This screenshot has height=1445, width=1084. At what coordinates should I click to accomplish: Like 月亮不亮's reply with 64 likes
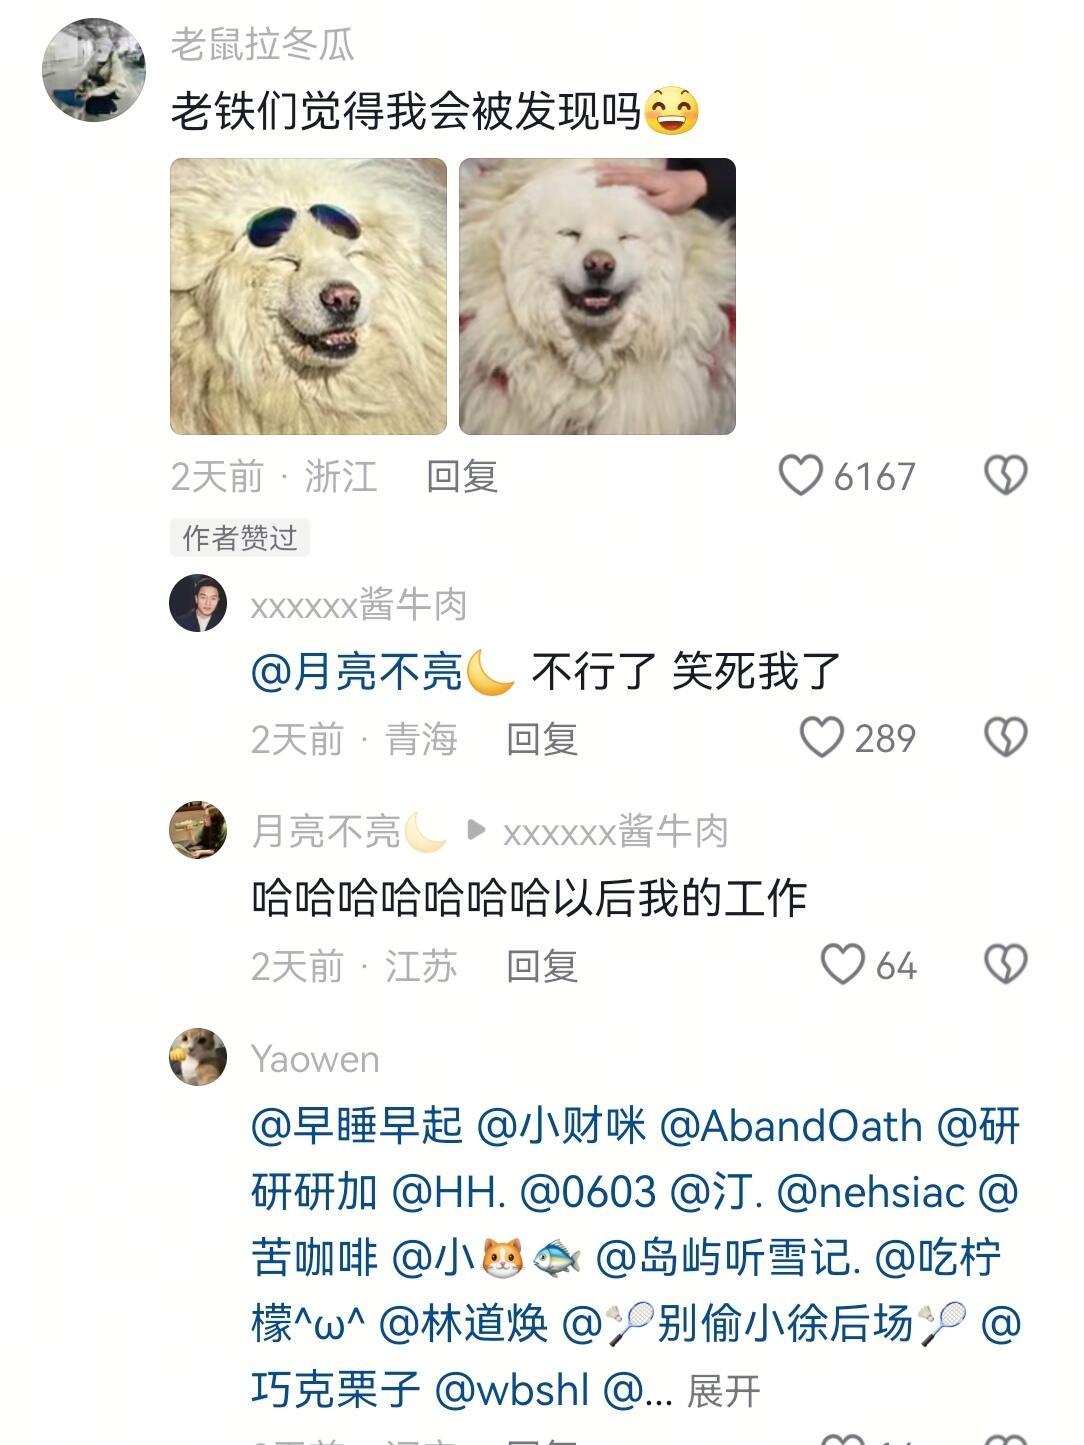[x=842, y=965]
